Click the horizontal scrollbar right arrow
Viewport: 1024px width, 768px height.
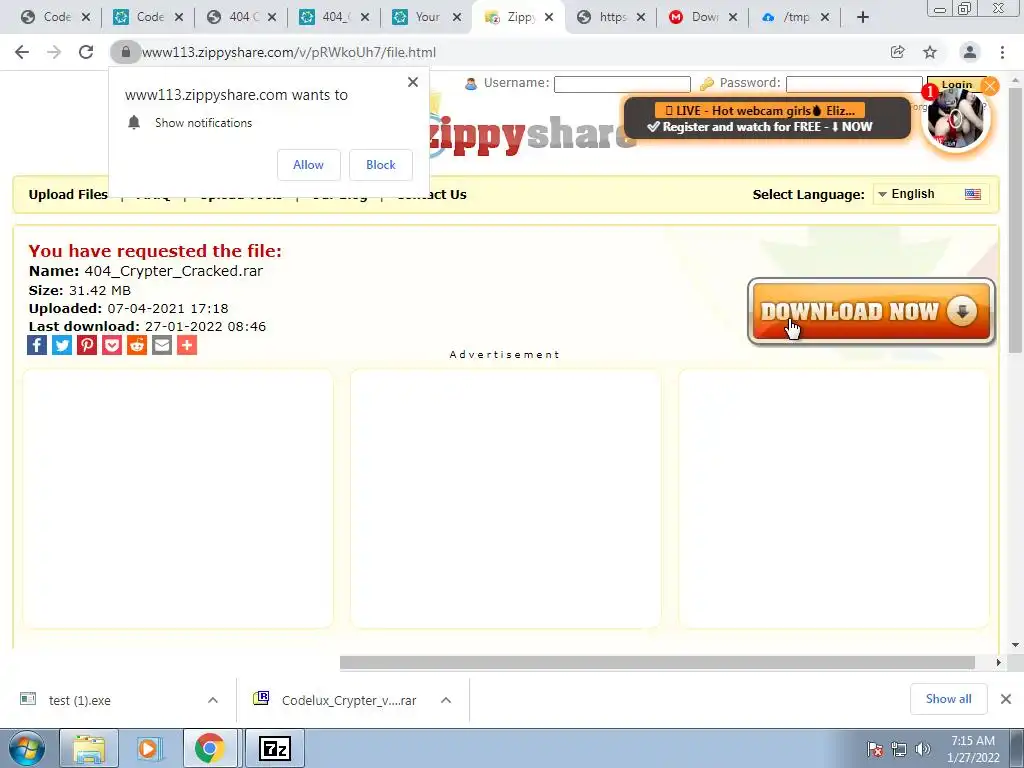[999, 662]
